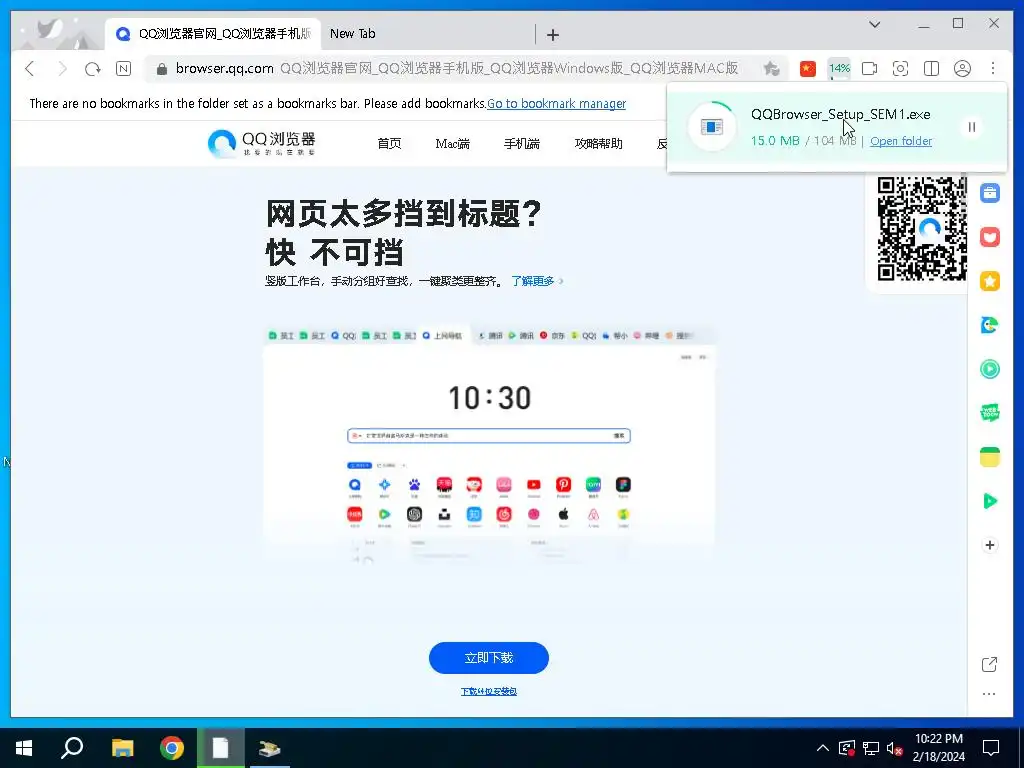Open the 攻略帮助 navigation item
This screenshot has height=768, width=1024.
tap(598, 144)
